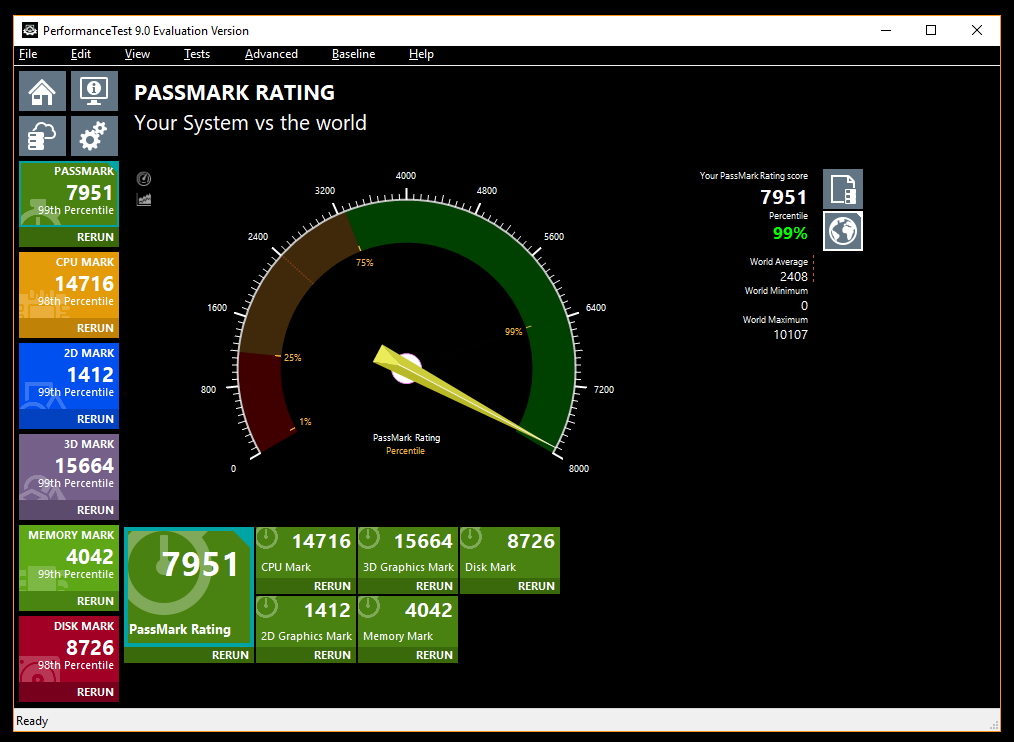Click the 99% percentile value in green
1014x742 pixels.
pyautogui.click(x=790, y=234)
